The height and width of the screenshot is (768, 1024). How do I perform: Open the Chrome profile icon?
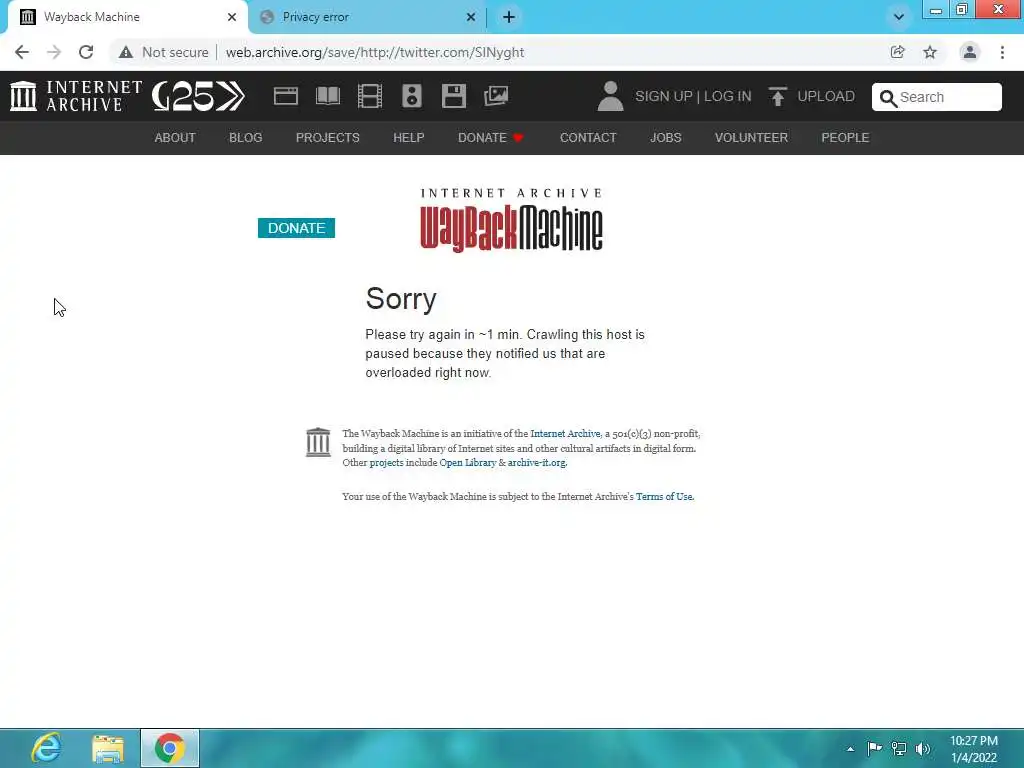(x=970, y=52)
